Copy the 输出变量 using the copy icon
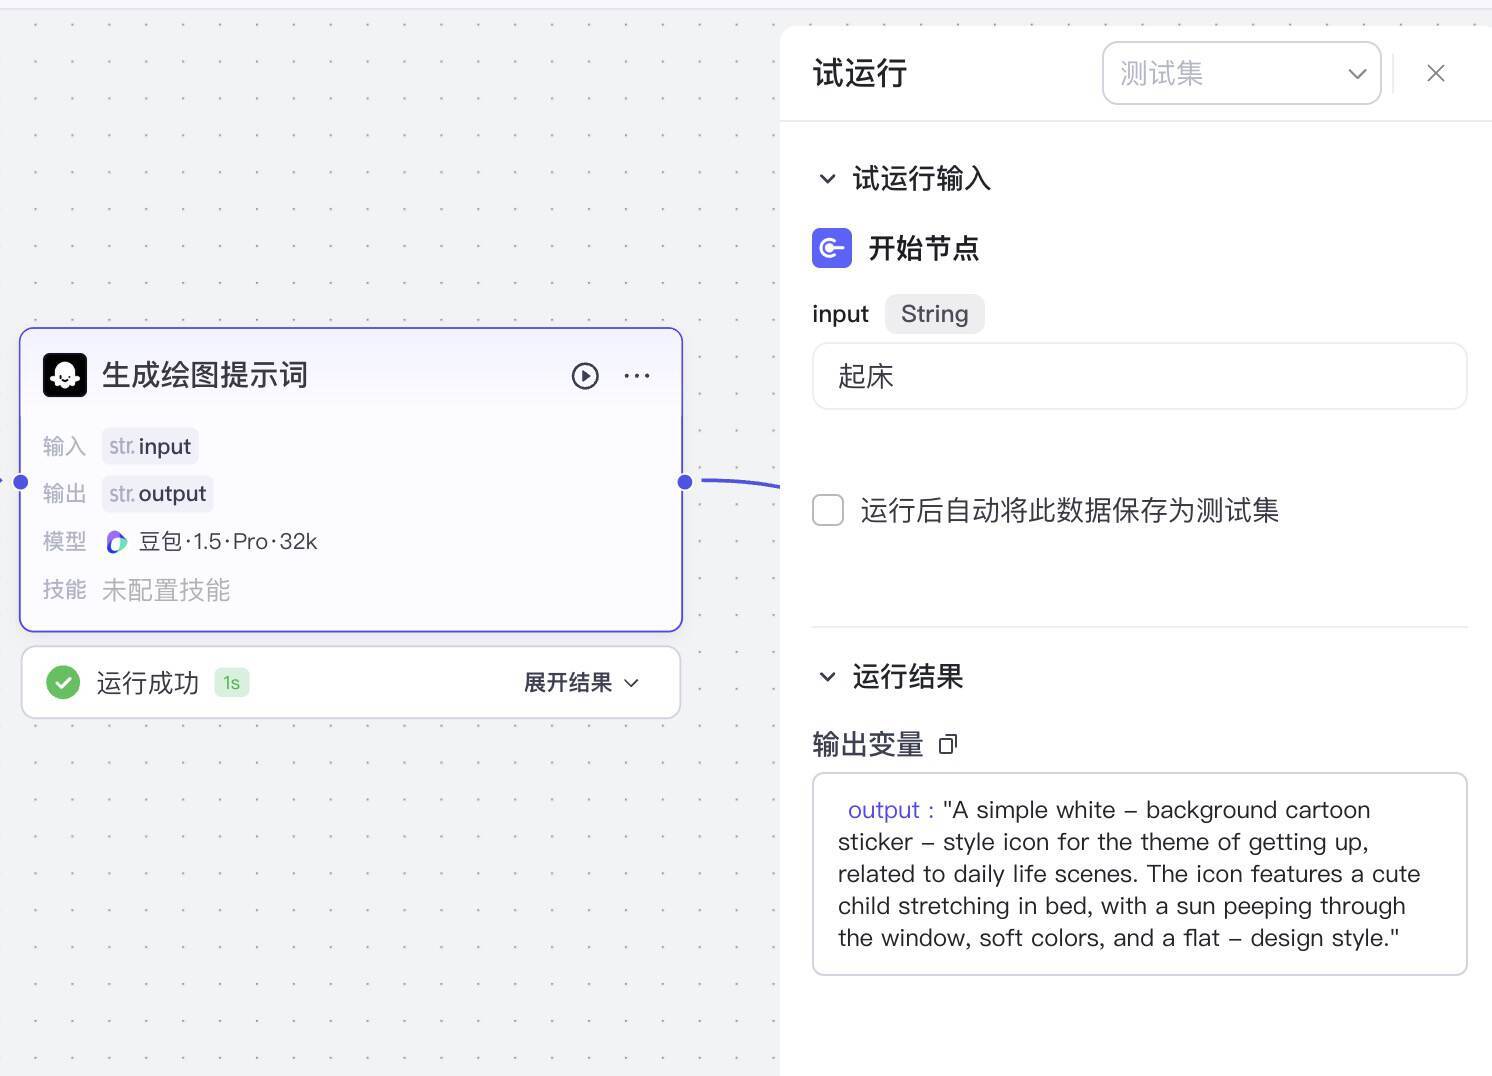 tap(947, 744)
